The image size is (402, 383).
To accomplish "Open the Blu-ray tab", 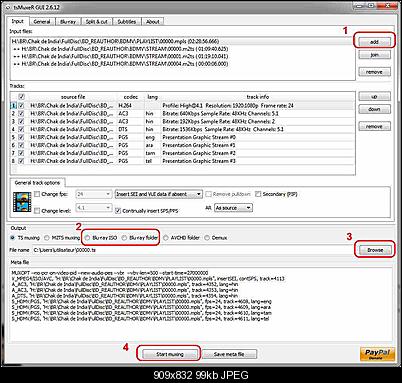I will tap(68, 22).
